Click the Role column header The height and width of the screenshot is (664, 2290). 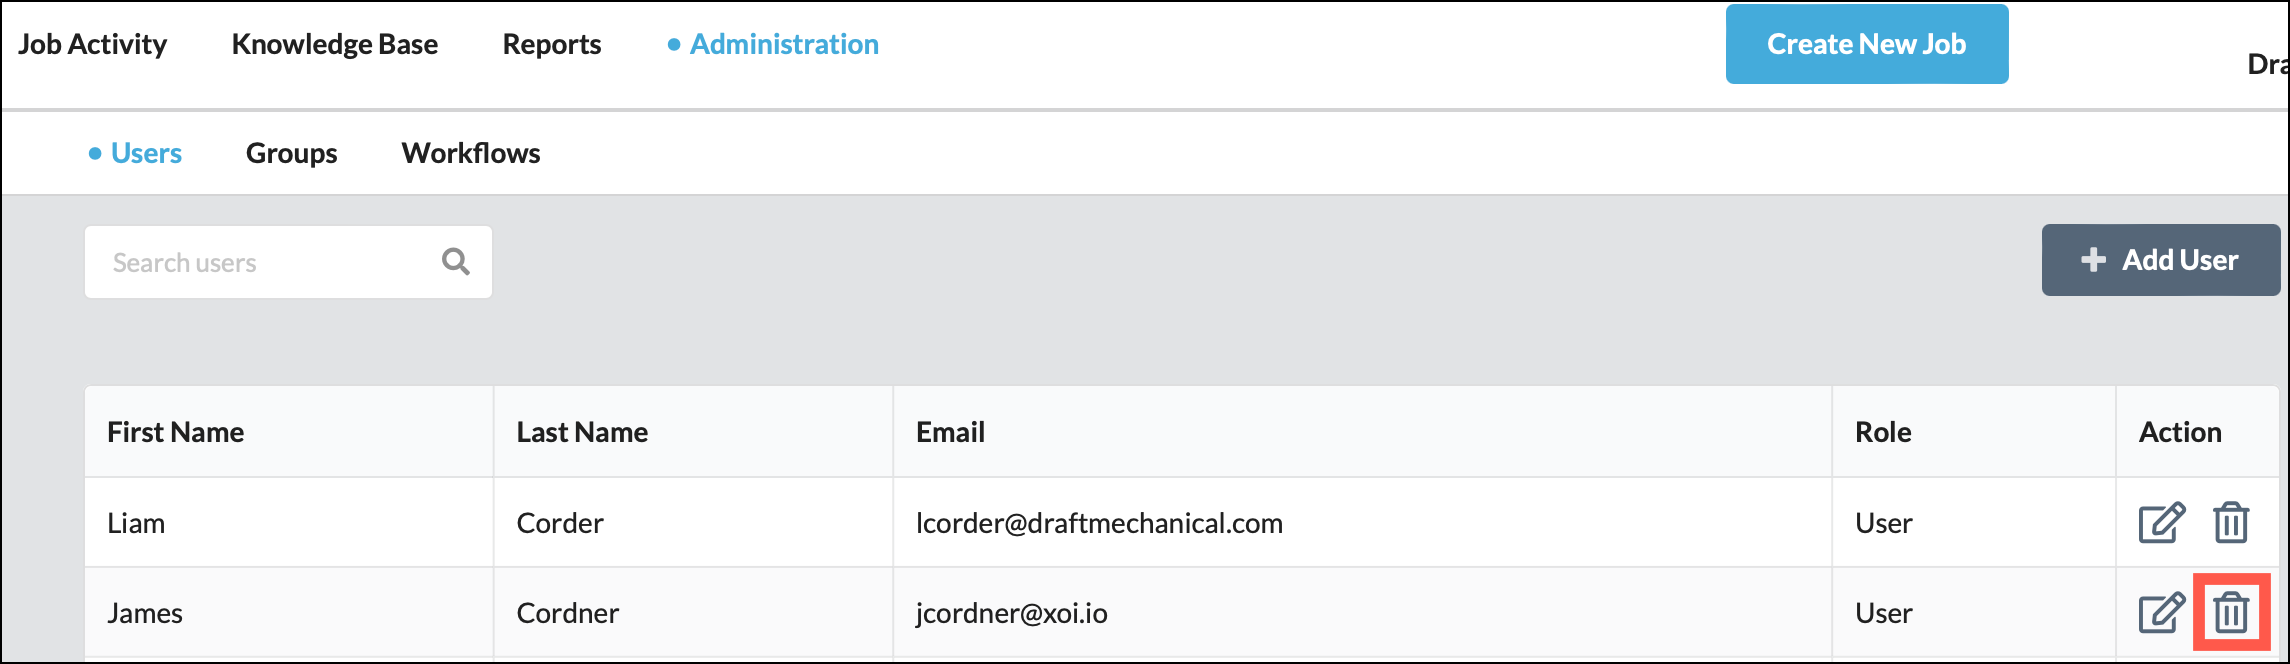pos(1883,432)
